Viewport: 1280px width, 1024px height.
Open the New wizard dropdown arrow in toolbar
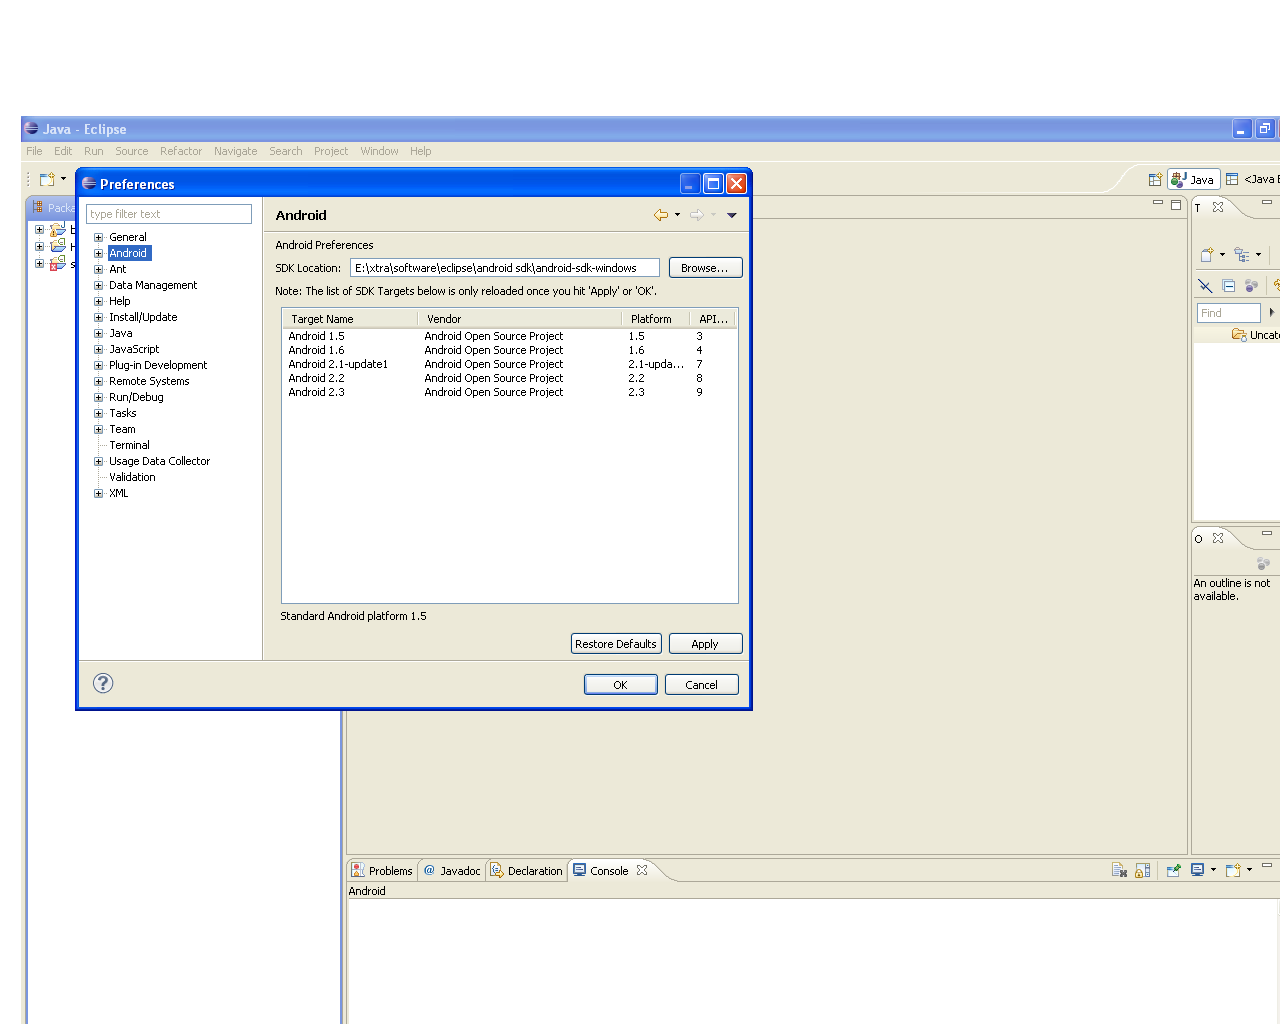point(63,179)
